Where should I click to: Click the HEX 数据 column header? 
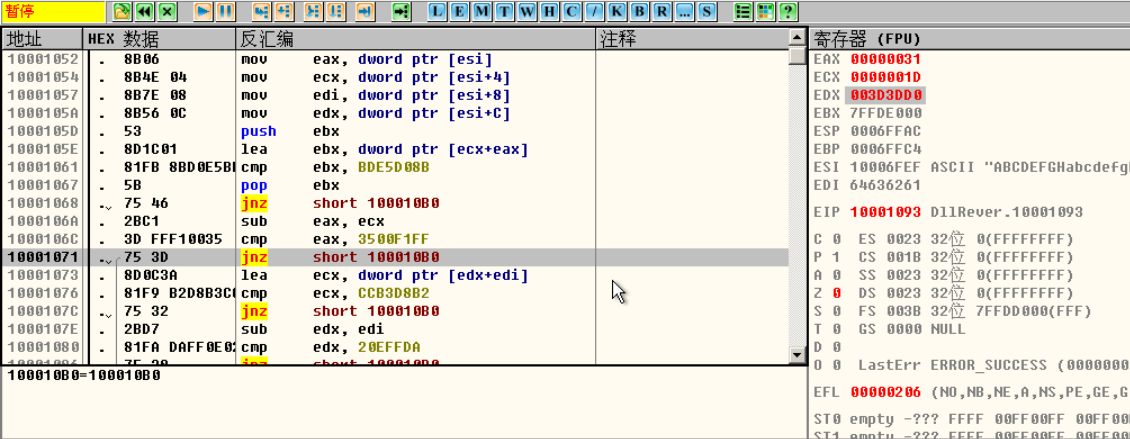(160, 39)
